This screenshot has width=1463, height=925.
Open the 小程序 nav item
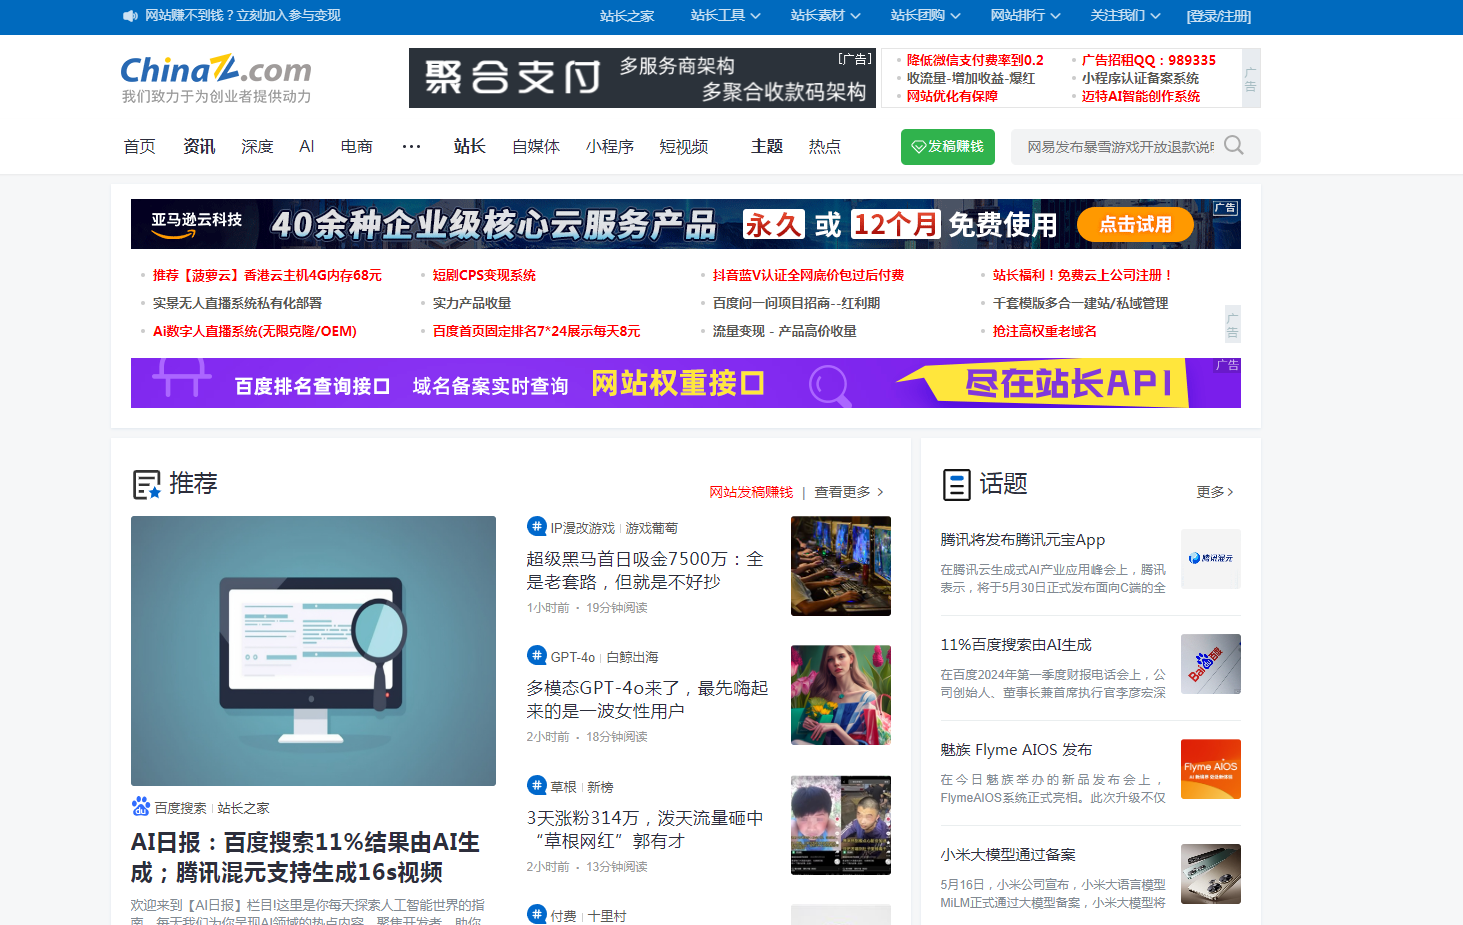point(610,146)
